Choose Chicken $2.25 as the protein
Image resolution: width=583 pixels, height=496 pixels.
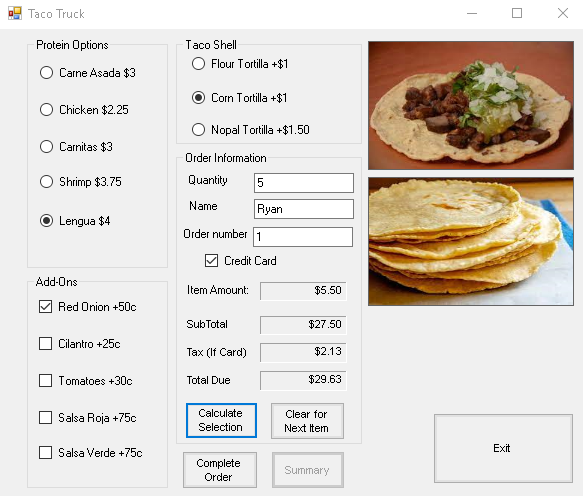click(84, 110)
